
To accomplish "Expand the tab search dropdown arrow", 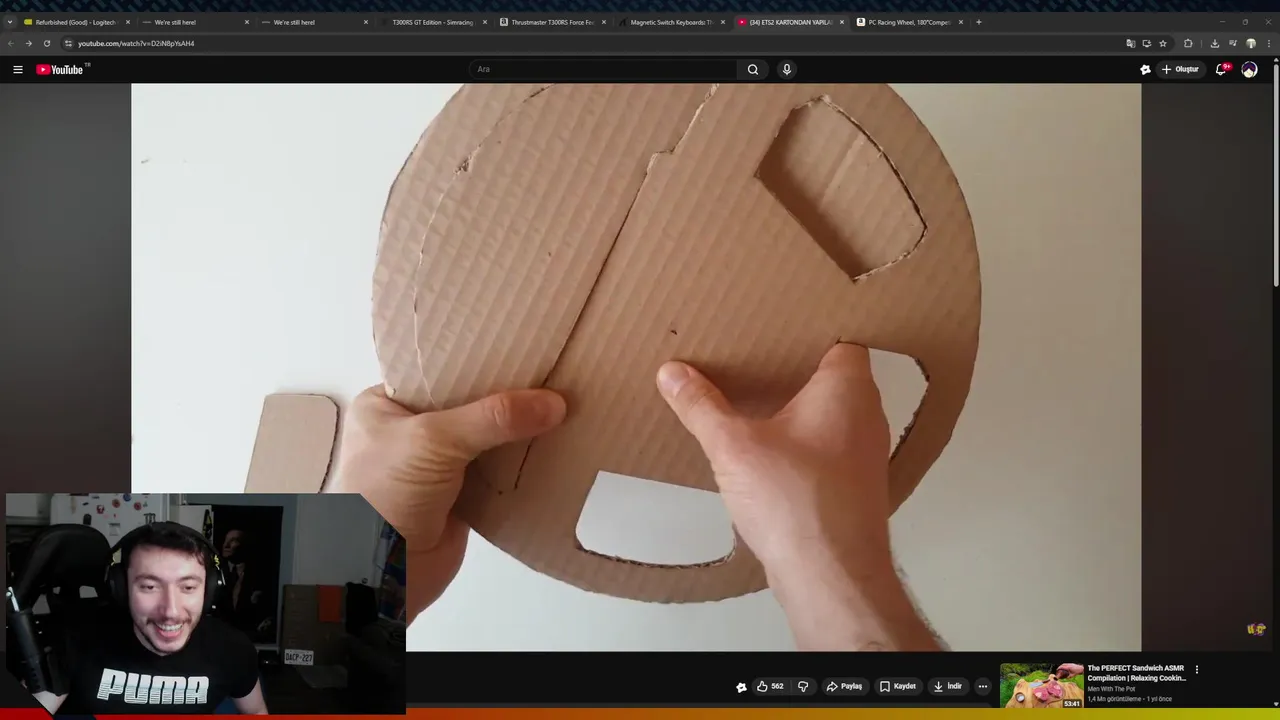I will tap(10, 22).
